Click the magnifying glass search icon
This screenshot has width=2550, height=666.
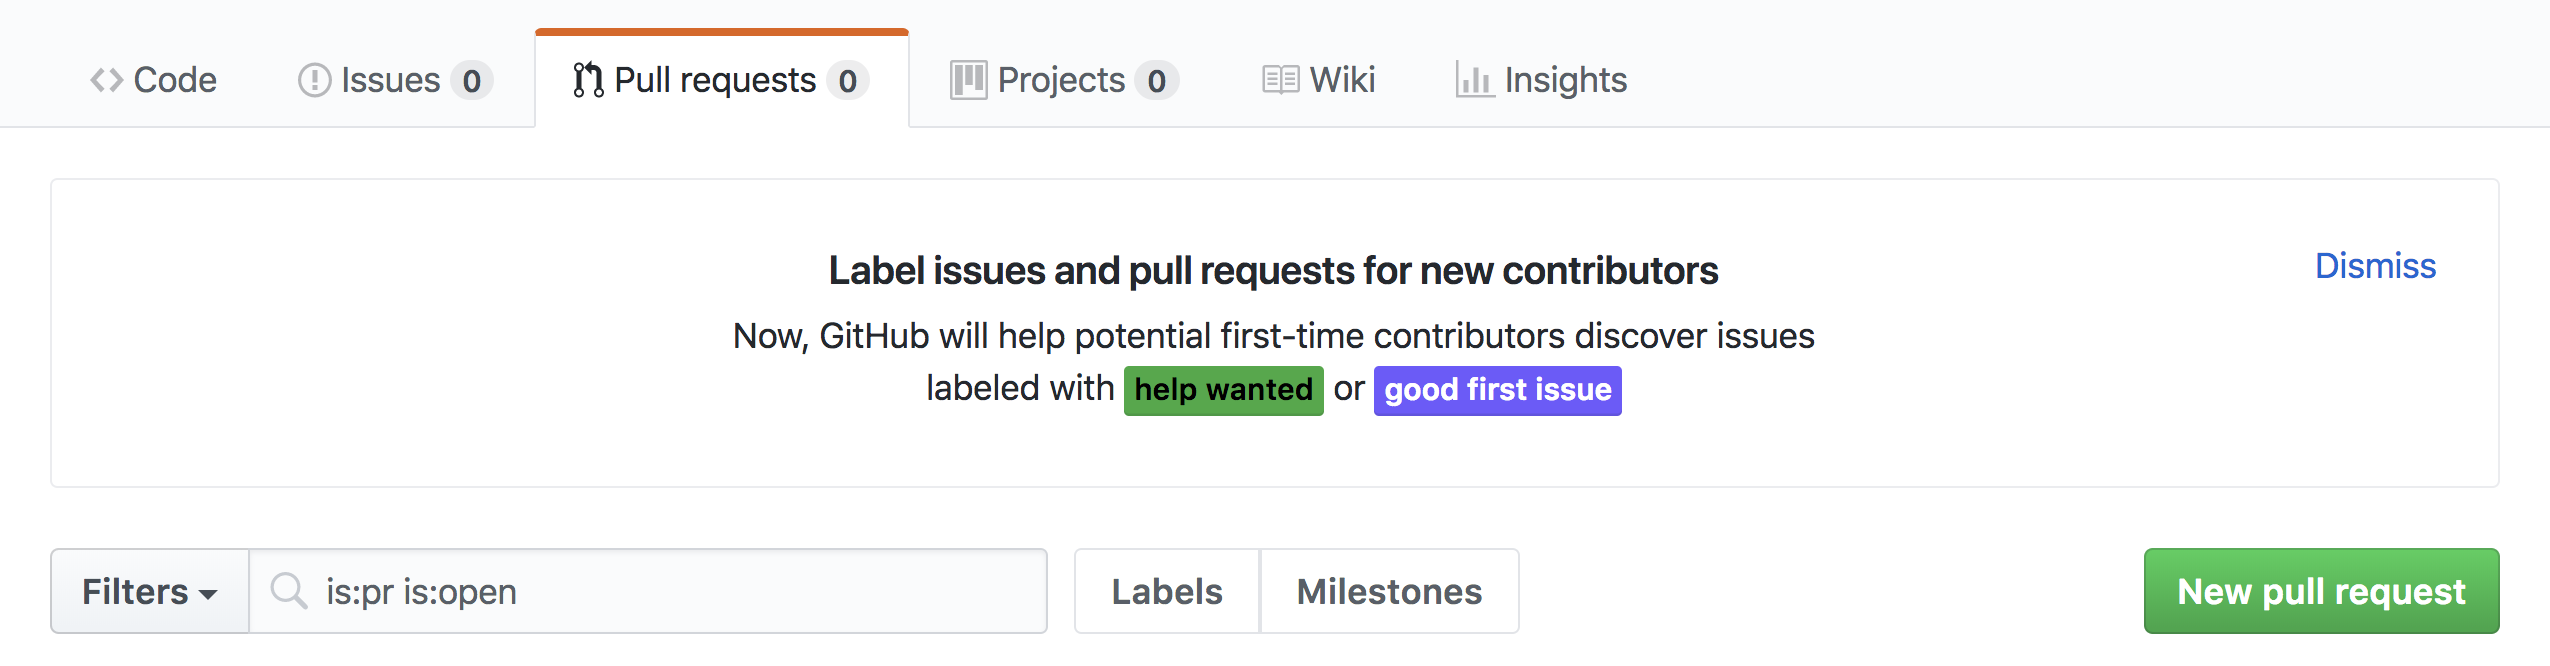coord(289,591)
